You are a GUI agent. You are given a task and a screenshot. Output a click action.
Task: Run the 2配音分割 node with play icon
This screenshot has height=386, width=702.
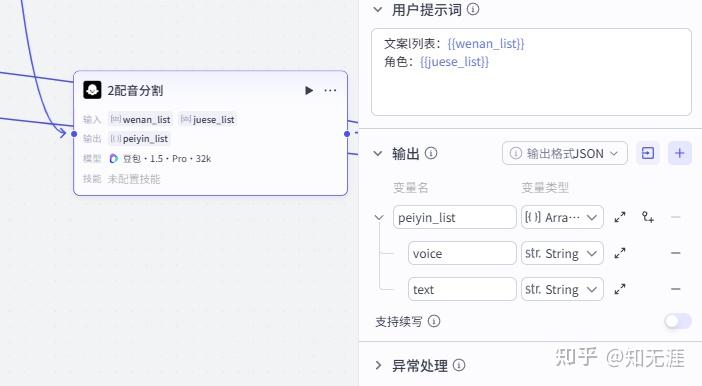[x=309, y=90]
